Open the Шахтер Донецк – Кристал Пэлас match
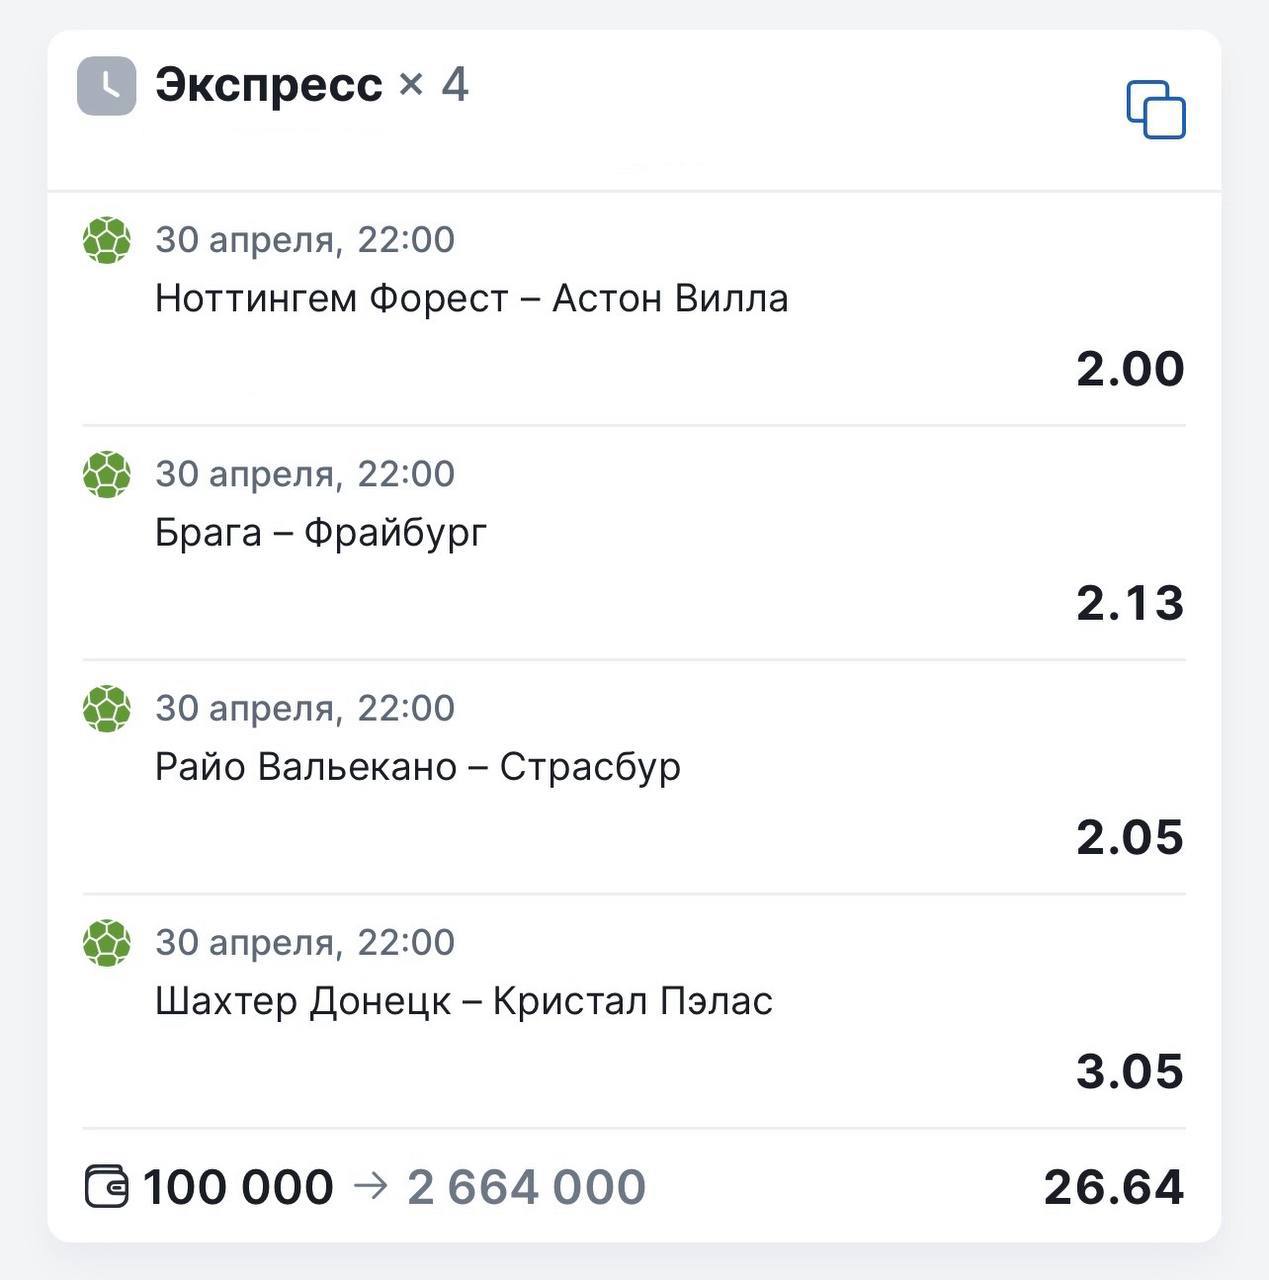Screen dimensions: 1269x1280 (x=463, y=1001)
